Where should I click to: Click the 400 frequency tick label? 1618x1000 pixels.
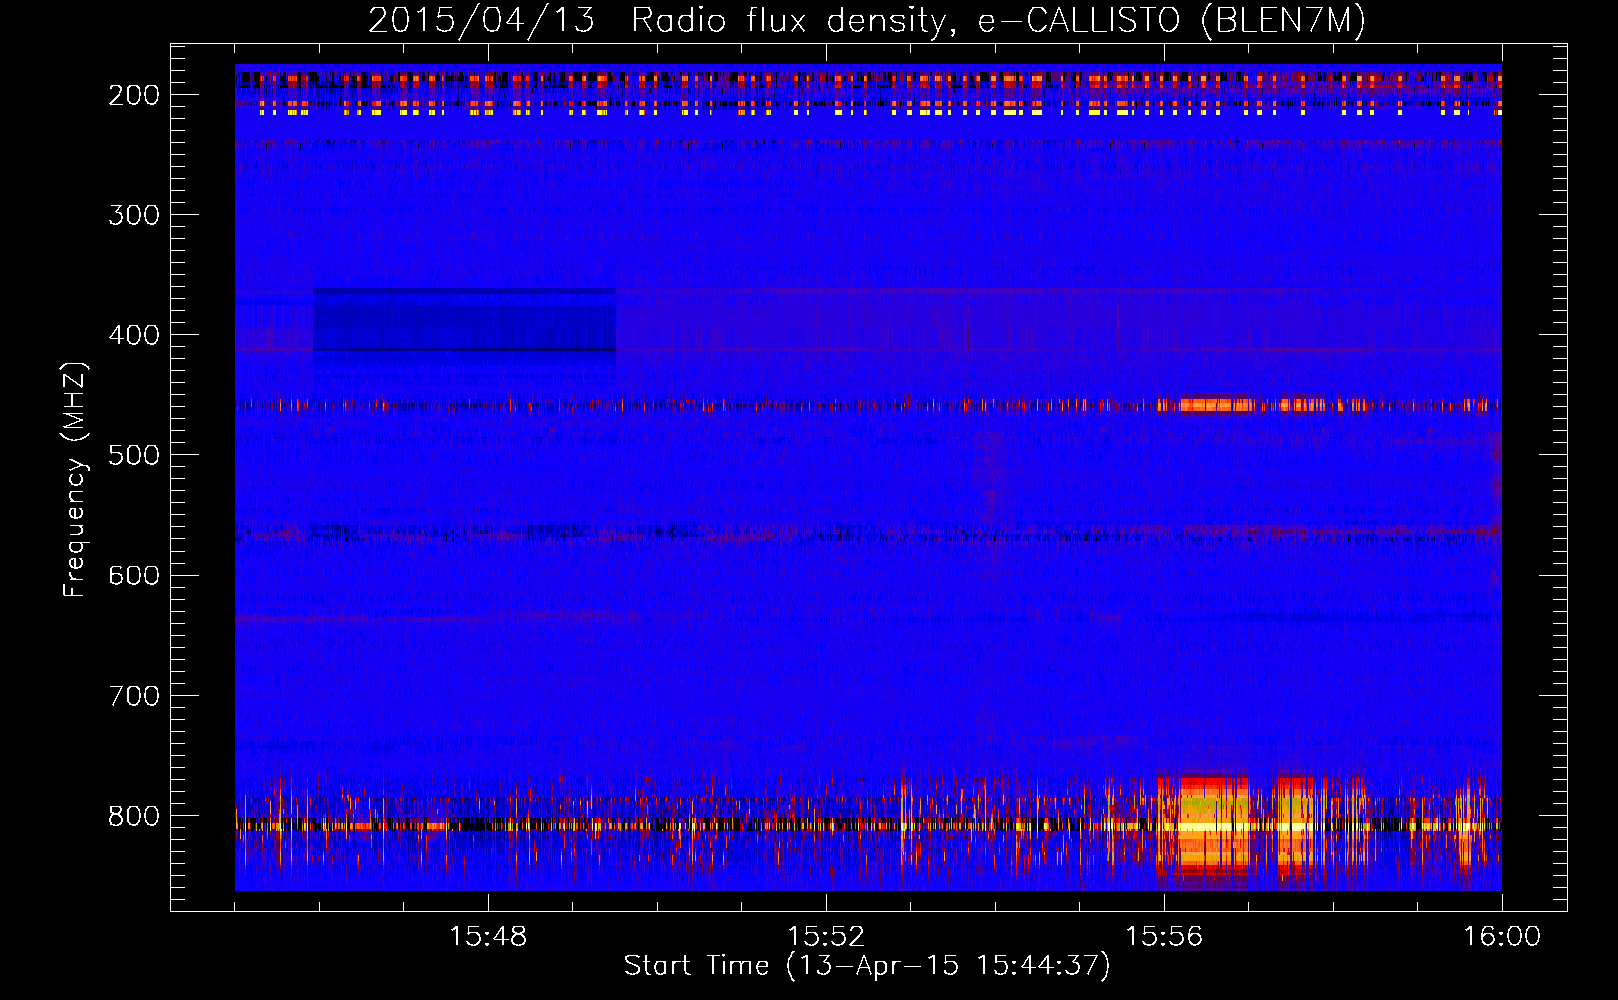coord(134,335)
